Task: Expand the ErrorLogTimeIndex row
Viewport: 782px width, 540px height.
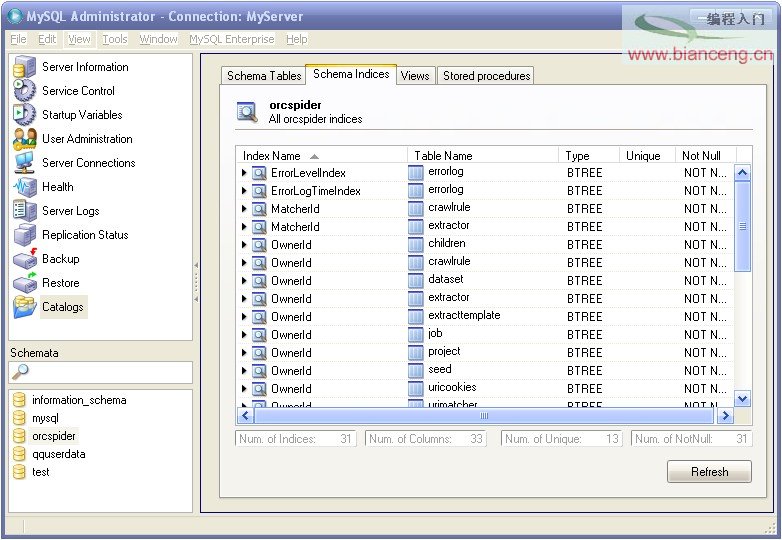Action: (244, 191)
